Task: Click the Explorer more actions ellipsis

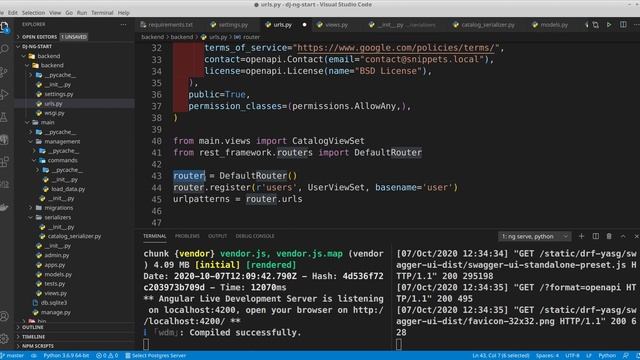Action: point(124,25)
